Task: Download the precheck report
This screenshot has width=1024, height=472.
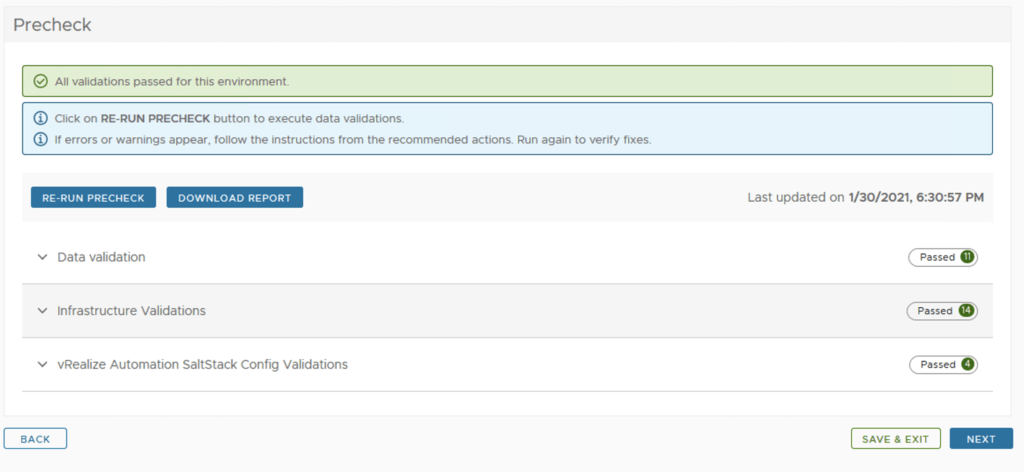Action: tap(234, 198)
